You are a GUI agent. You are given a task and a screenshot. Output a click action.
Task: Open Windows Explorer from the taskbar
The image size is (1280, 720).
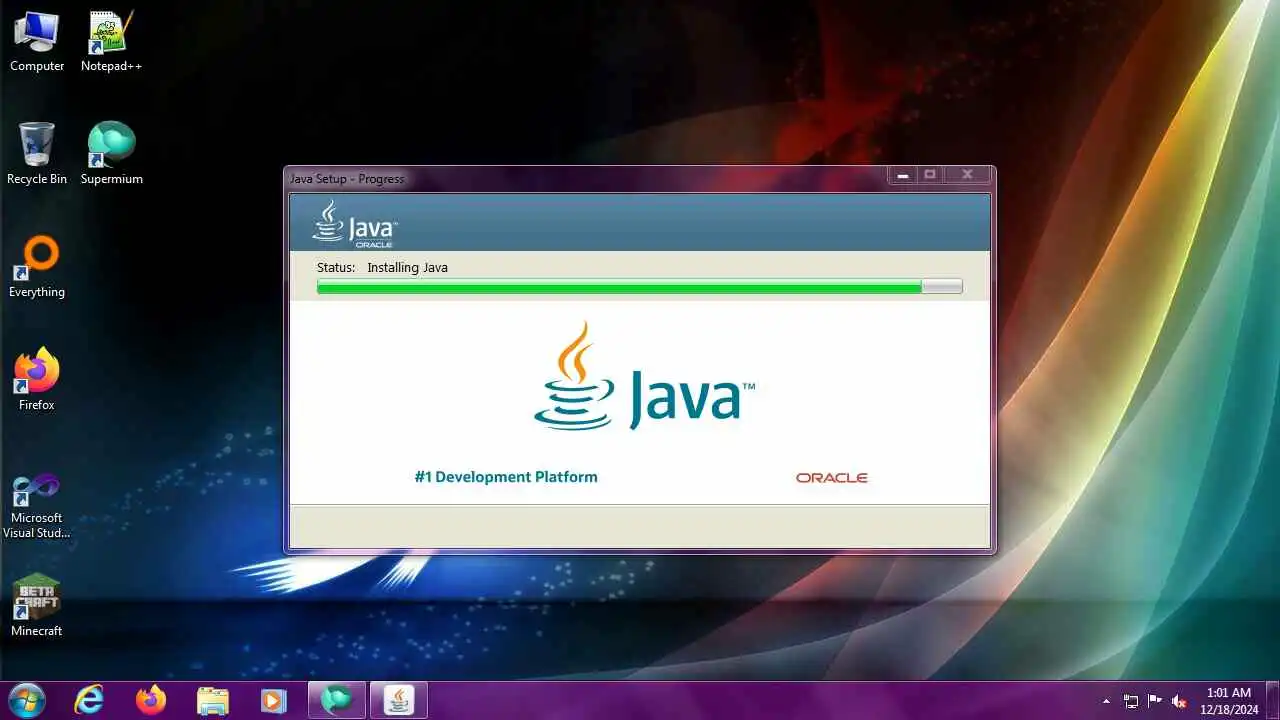(213, 700)
